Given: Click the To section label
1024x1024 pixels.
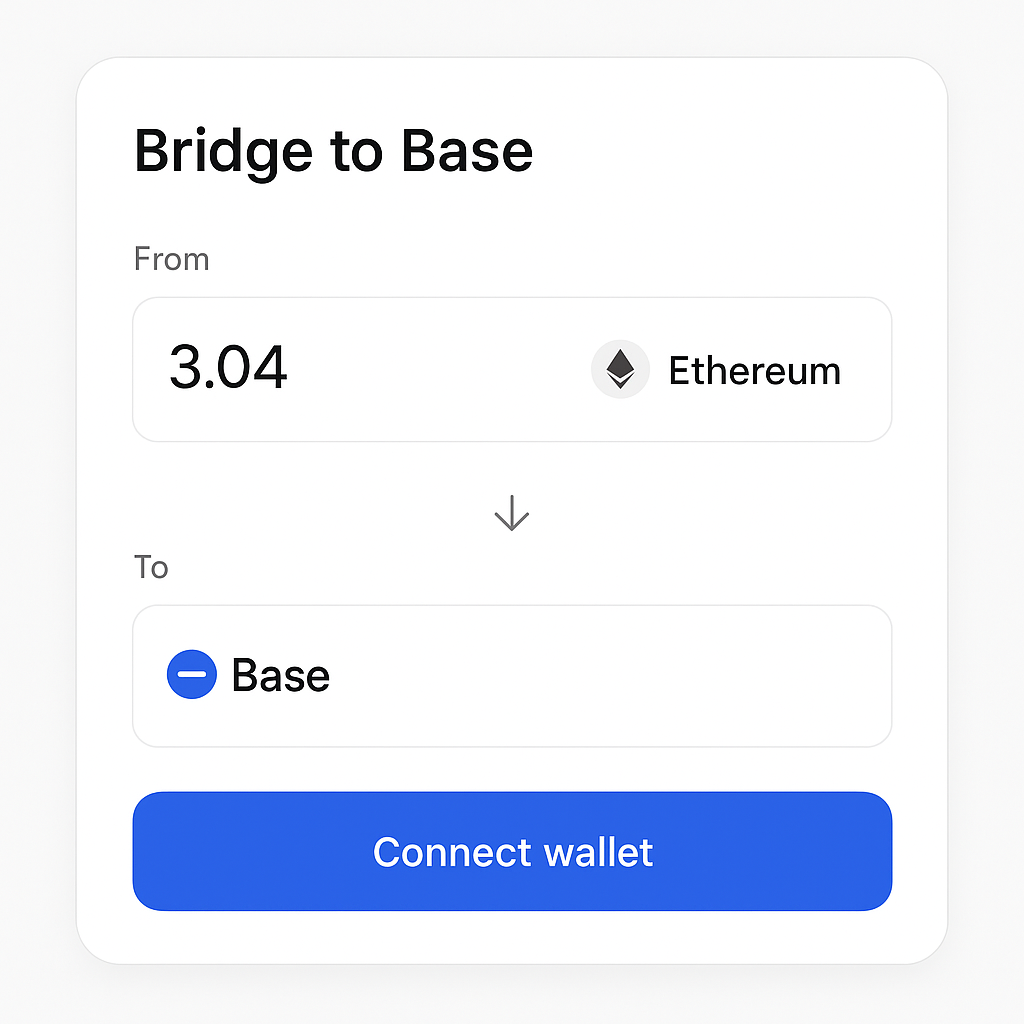Looking at the screenshot, I should (x=150, y=567).
